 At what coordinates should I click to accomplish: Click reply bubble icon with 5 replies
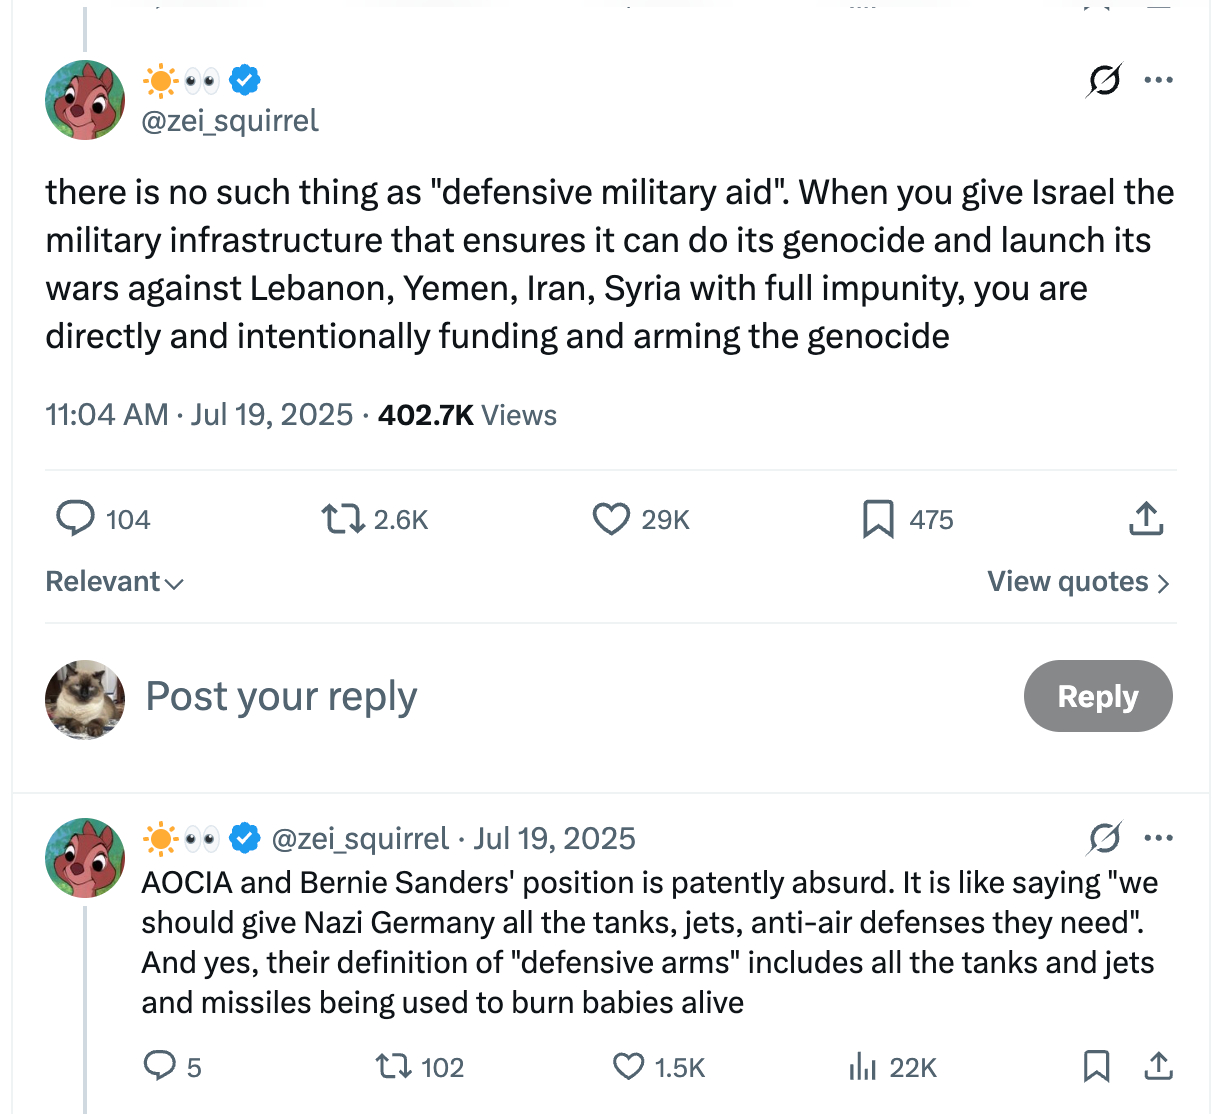click(x=160, y=1067)
